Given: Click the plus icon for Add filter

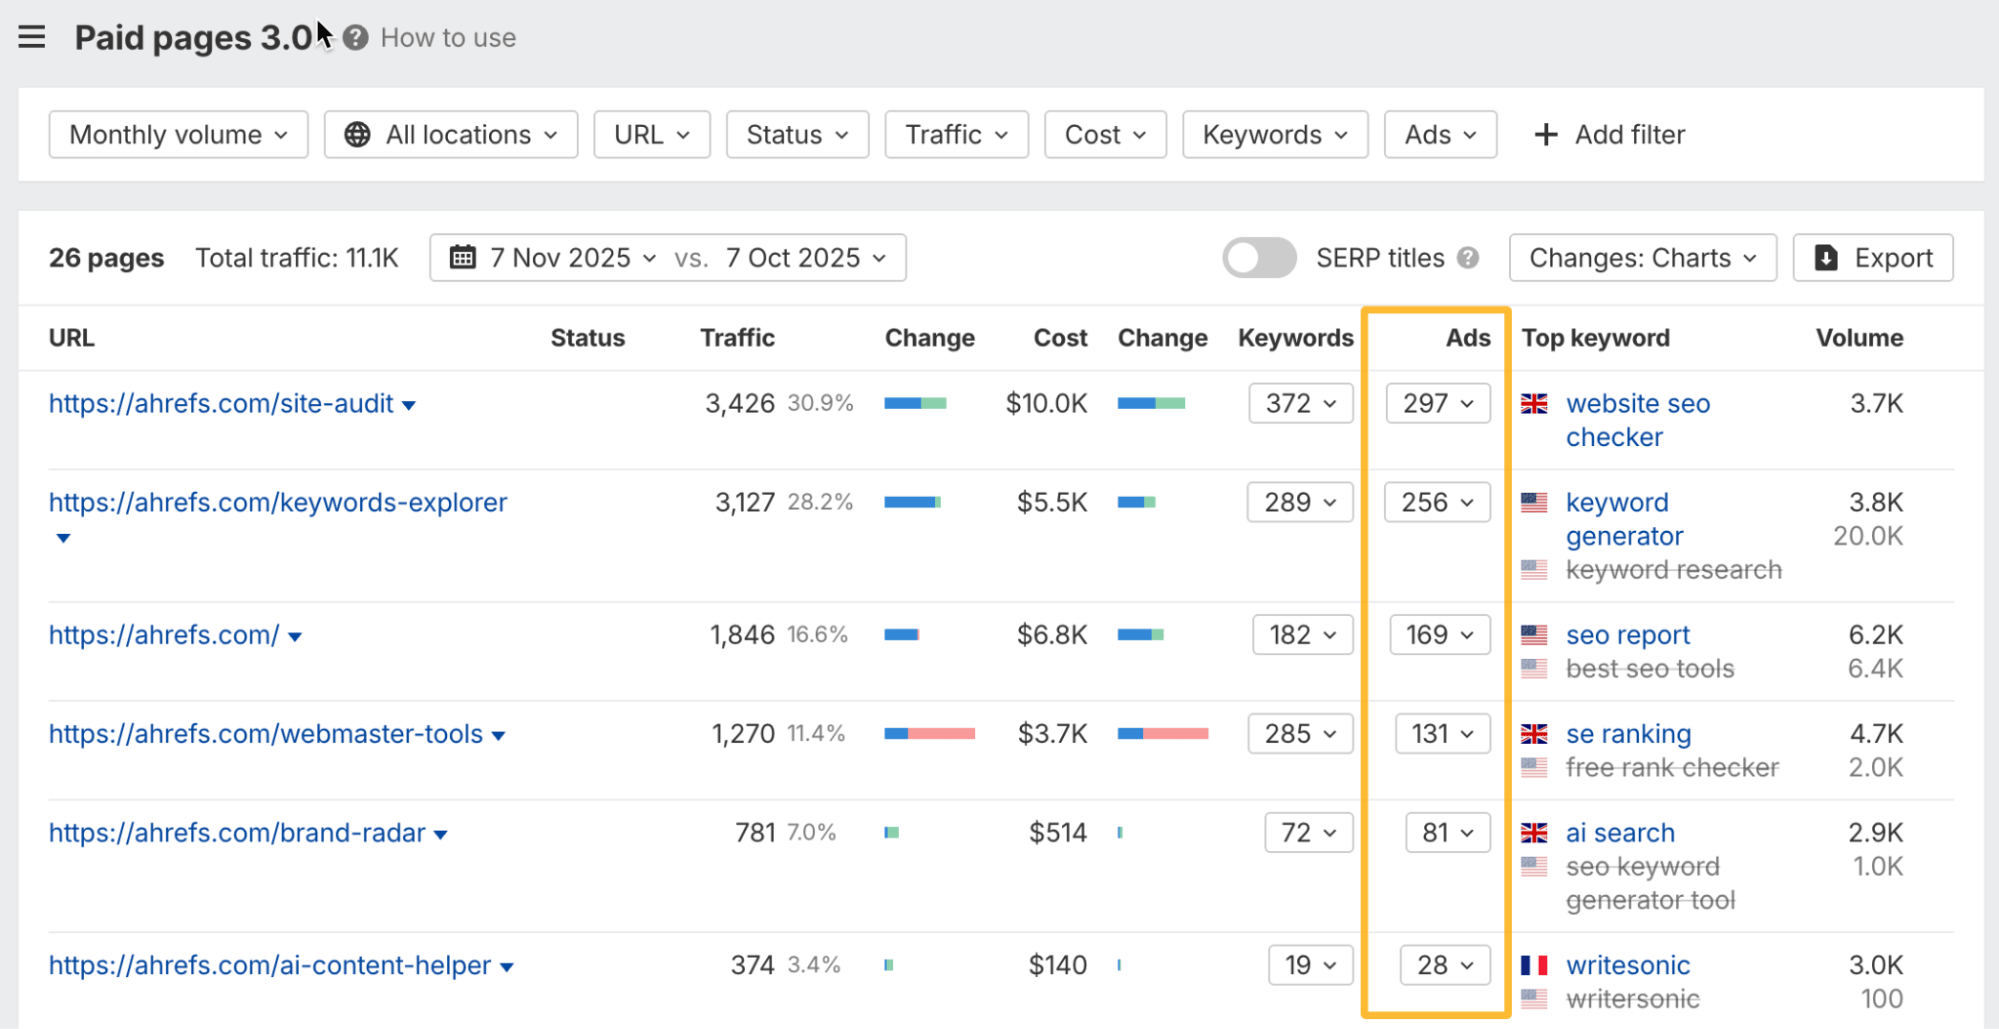Looking at the screenshot, I should 1545,135.
